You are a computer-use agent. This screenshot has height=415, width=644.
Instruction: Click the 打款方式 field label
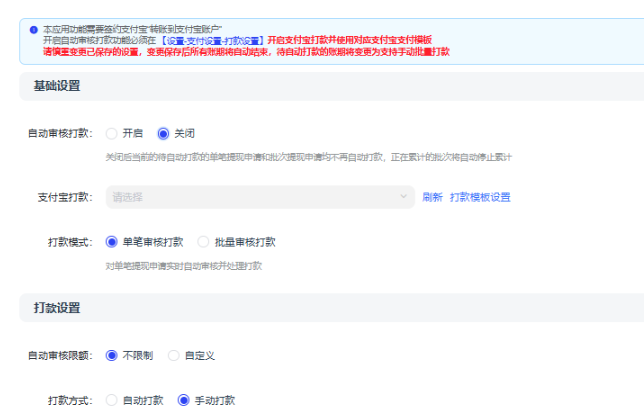tap(69, 400)
